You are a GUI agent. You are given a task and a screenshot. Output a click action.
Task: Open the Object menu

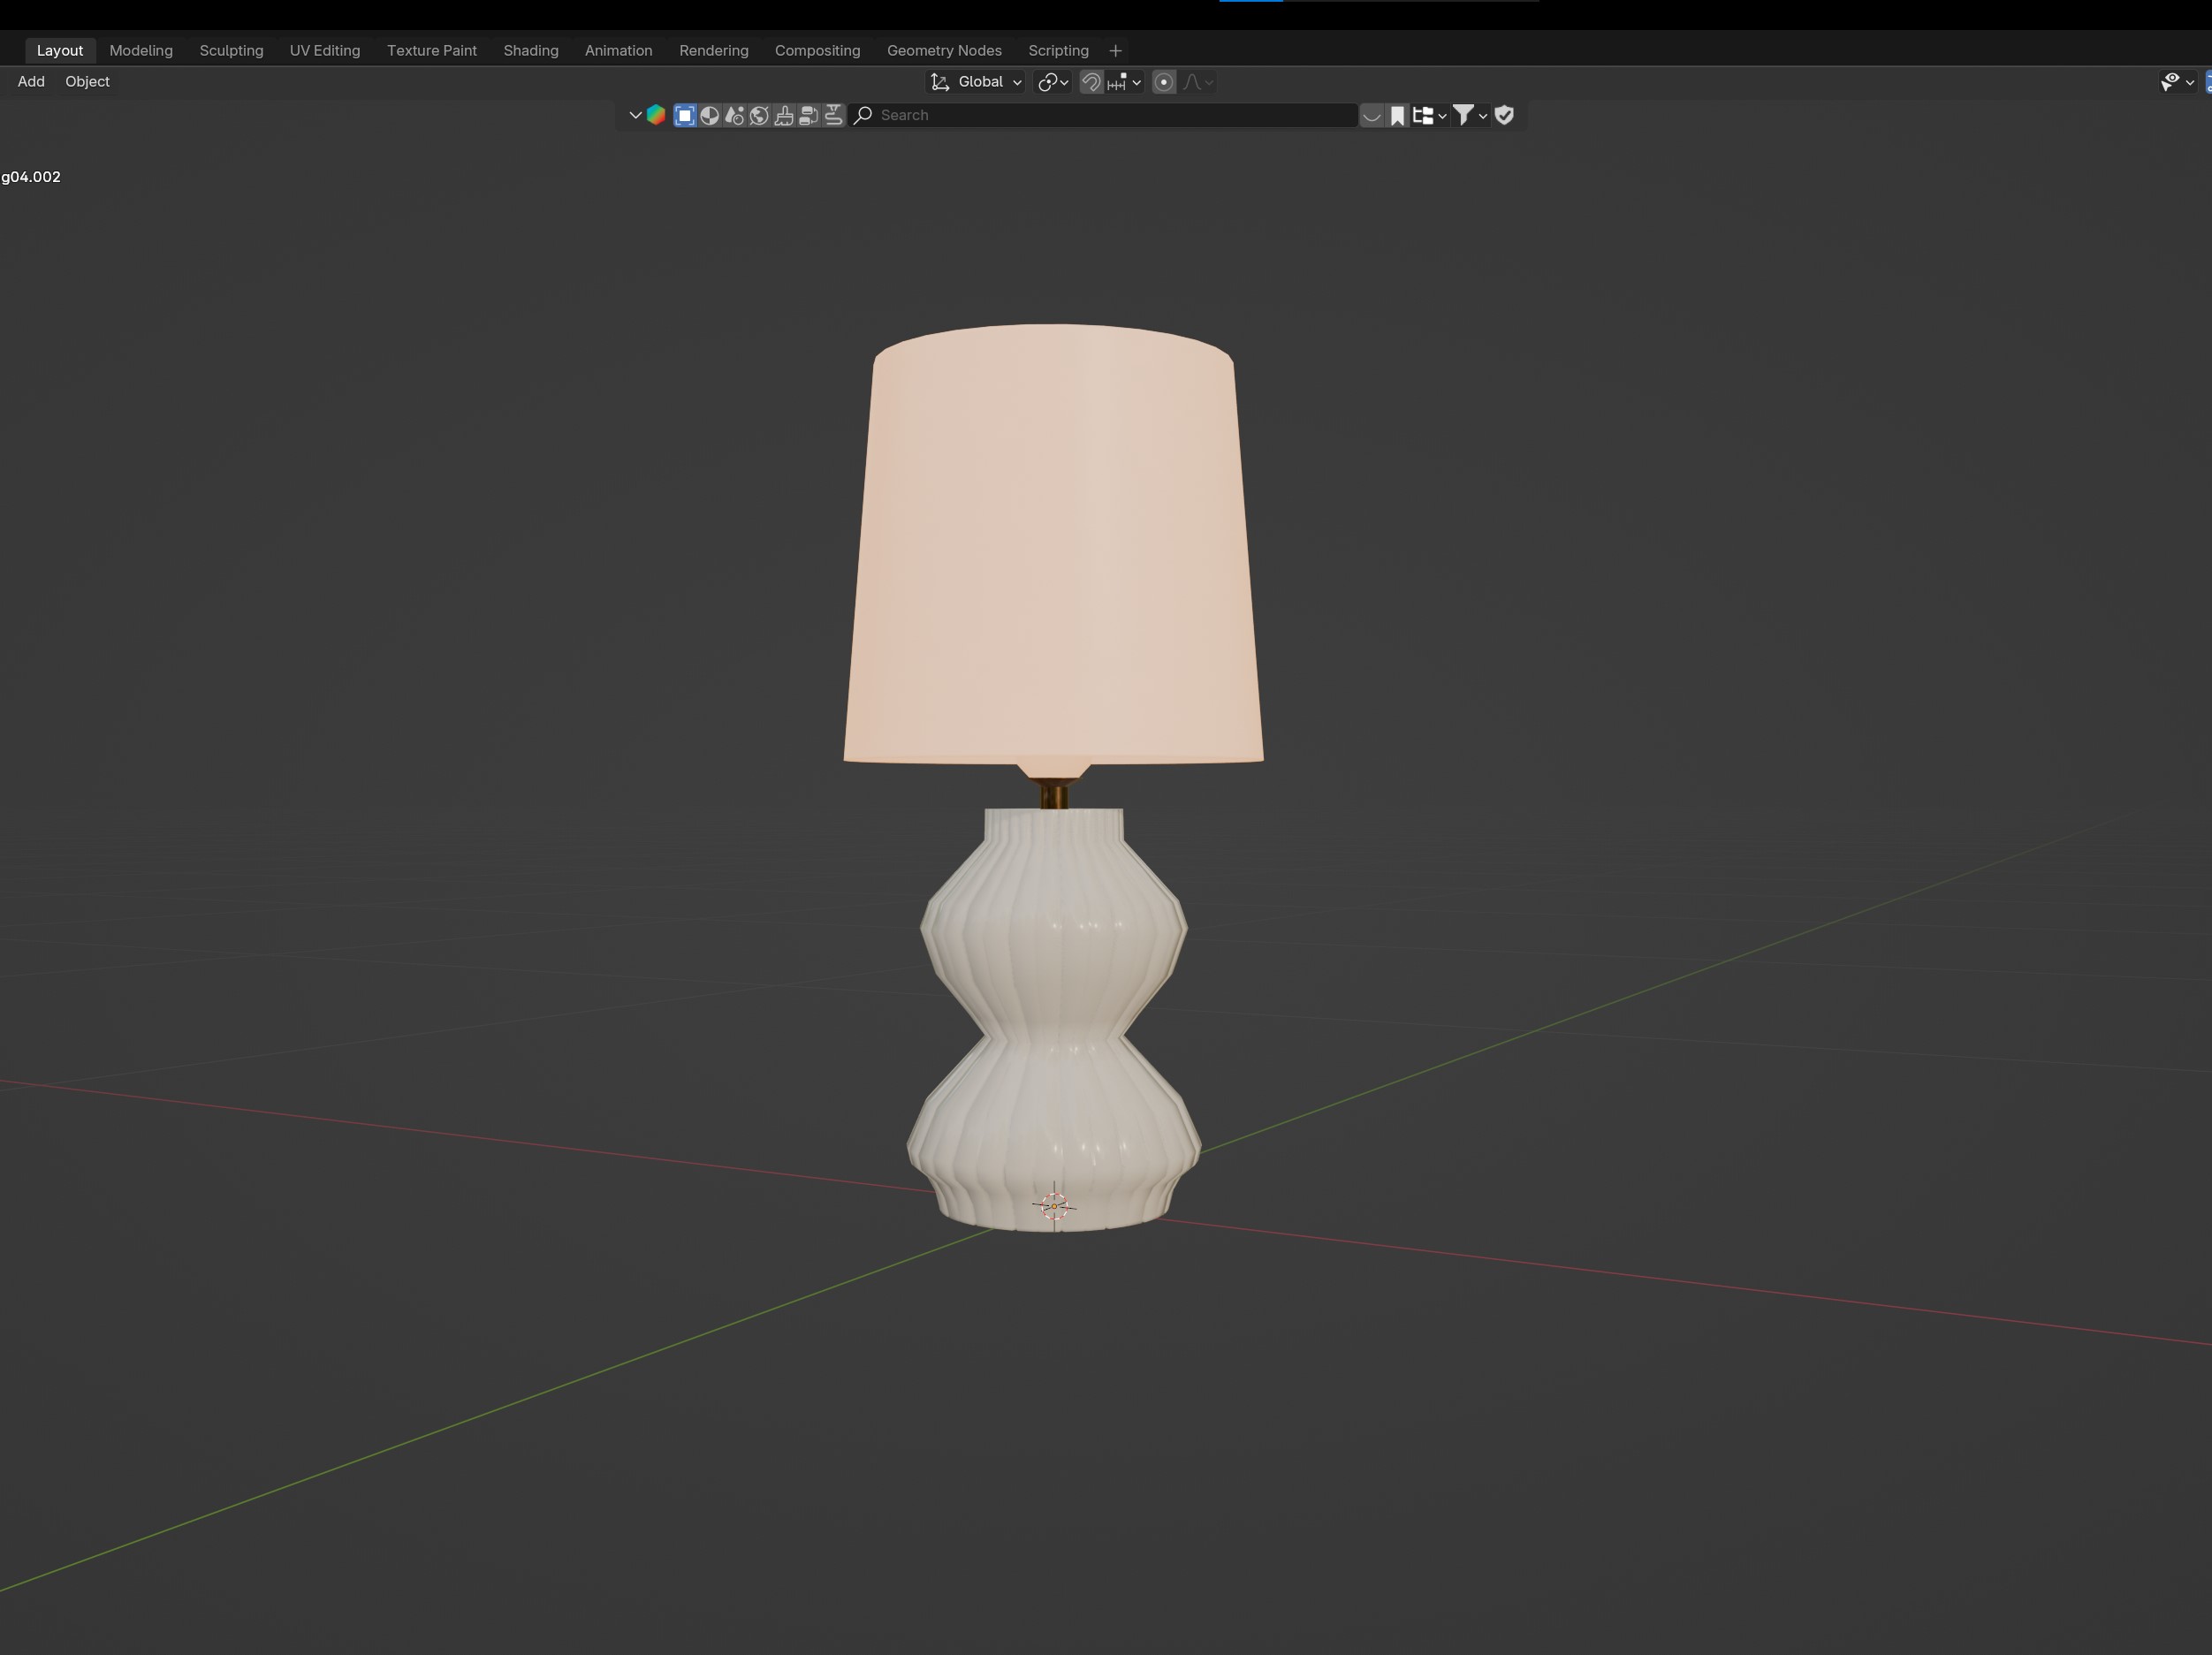(88, 82)
